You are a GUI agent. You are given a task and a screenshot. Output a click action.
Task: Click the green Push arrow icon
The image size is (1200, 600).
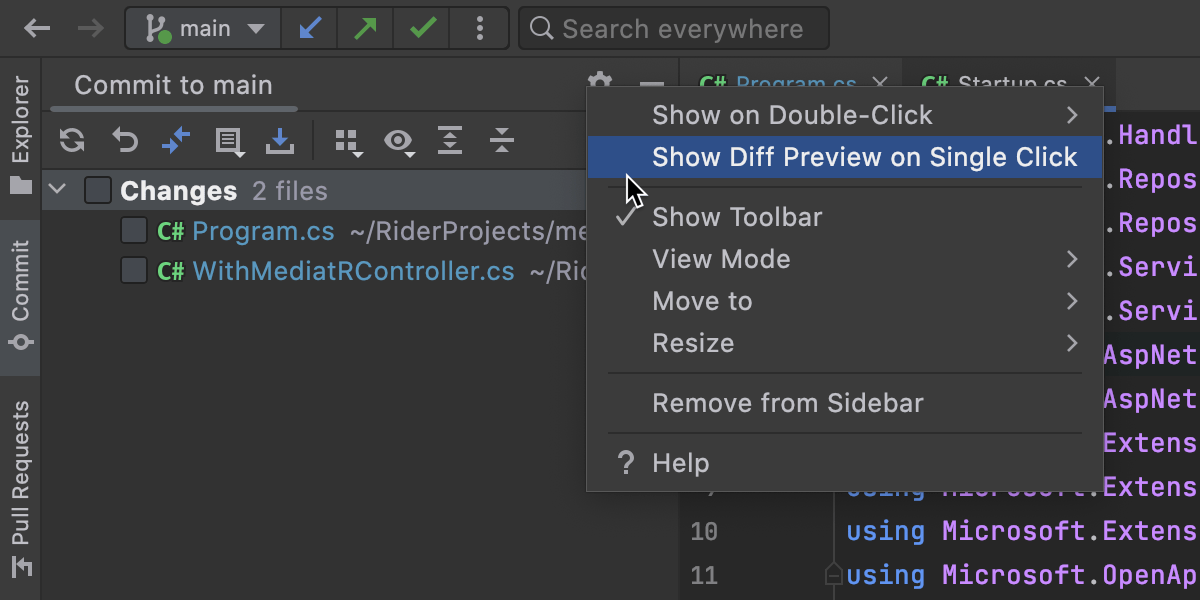(x=366, y=28)
